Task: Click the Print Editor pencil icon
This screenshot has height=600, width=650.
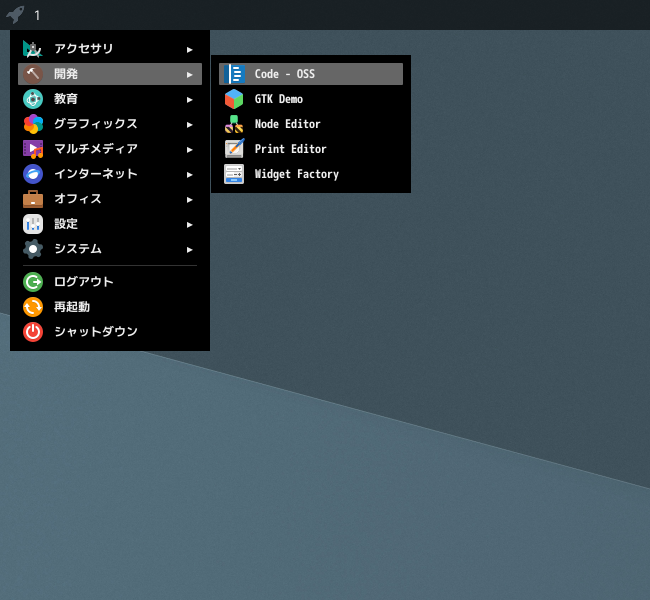Action: [234, 149]
